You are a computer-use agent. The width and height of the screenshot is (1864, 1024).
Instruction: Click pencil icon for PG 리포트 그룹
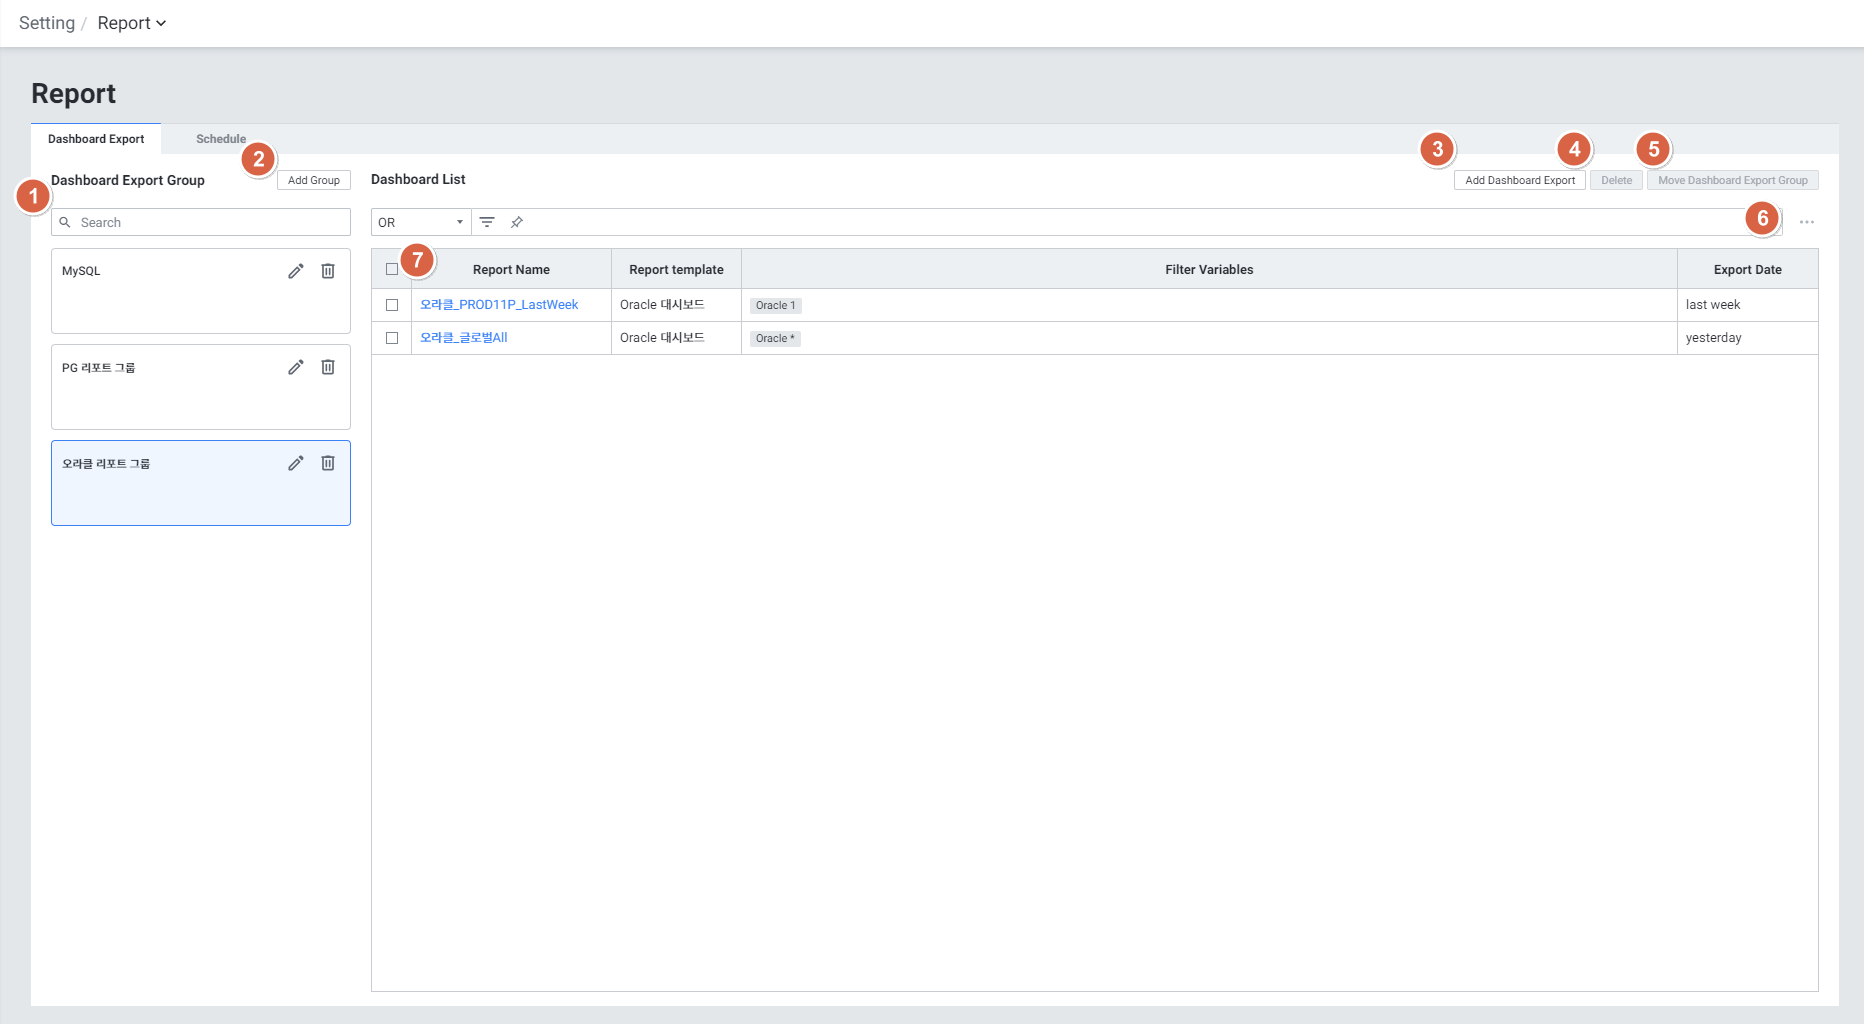click(295, 367)
